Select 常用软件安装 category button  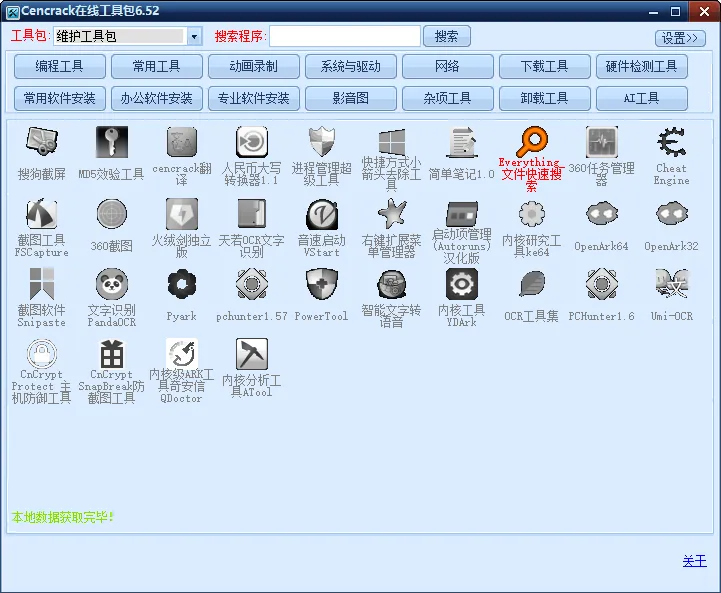tap(60, 98)
